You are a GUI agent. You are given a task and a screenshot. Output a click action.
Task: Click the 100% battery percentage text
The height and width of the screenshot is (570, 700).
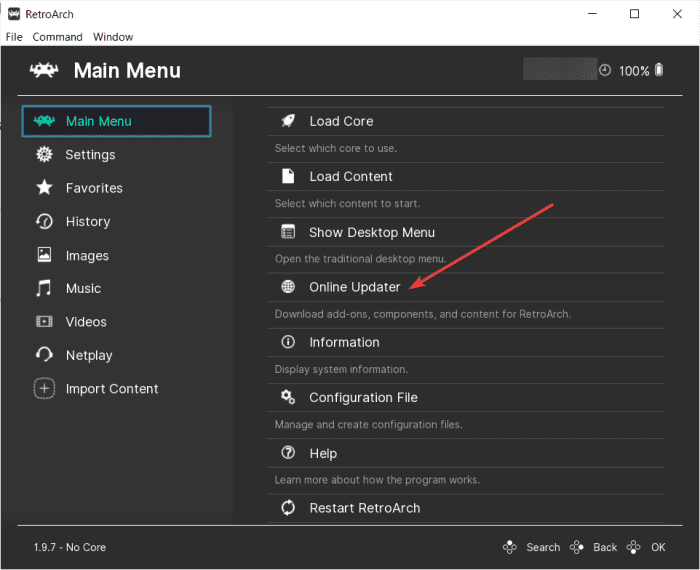click(634, 71)
